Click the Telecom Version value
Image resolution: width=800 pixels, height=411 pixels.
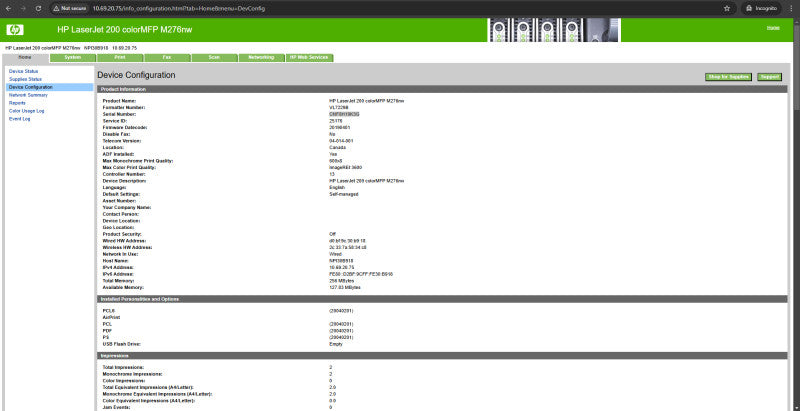point(341,141)
